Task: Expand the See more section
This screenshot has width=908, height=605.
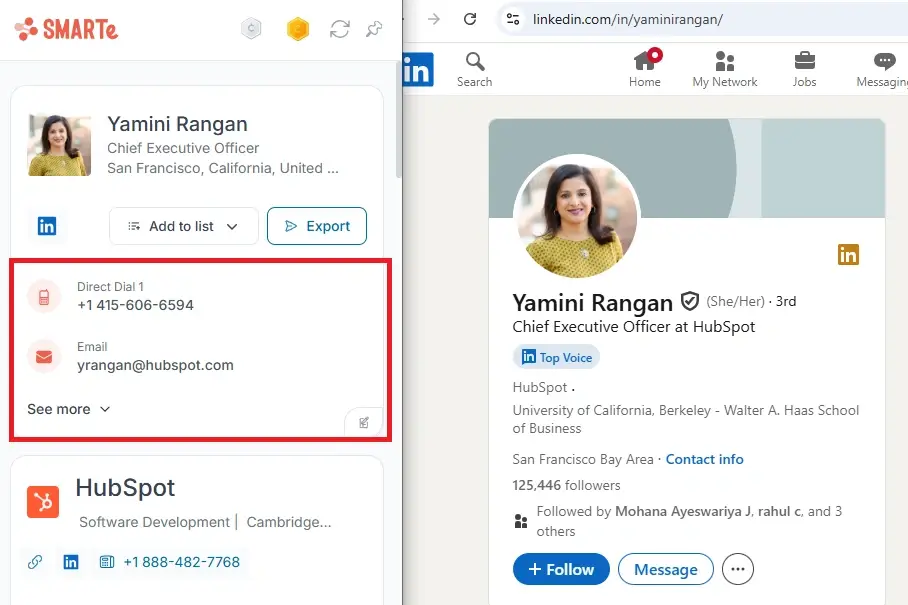Action: click(69, 409)
